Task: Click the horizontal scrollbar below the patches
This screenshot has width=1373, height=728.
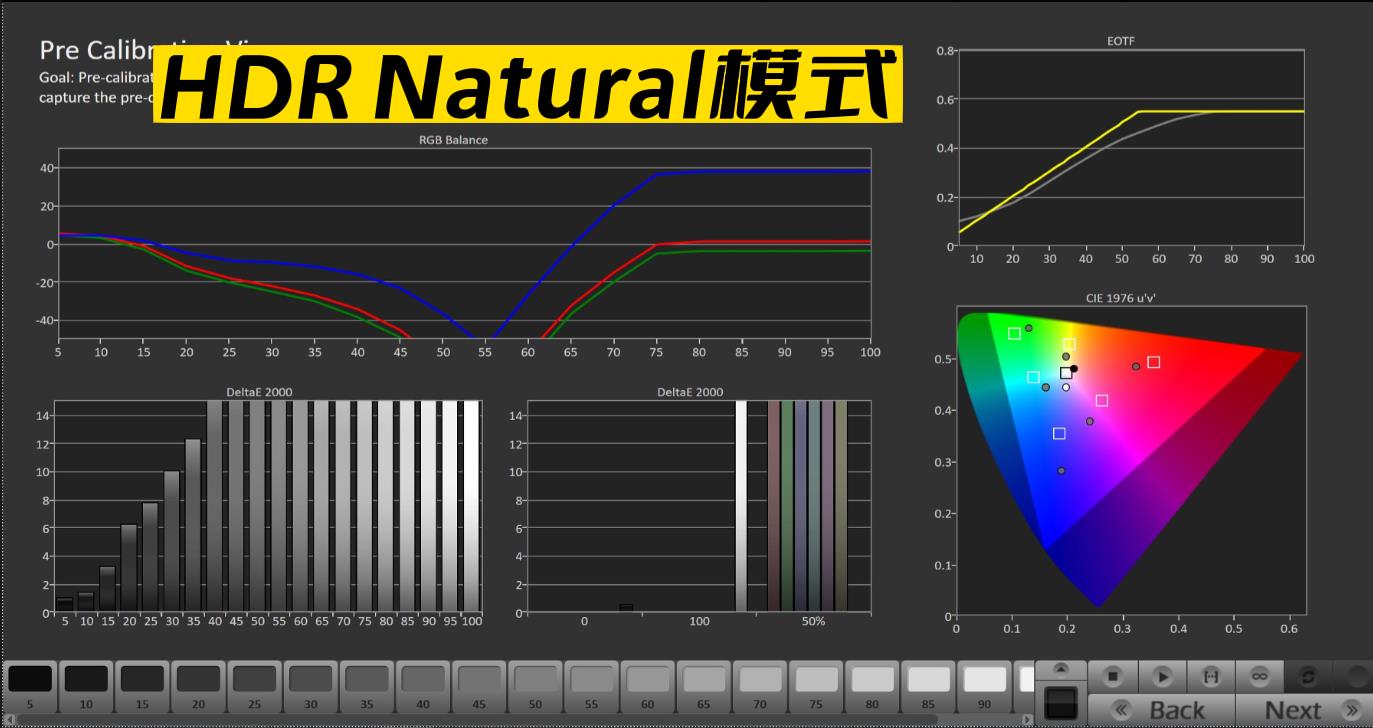Action: click(x=500, y=719)
